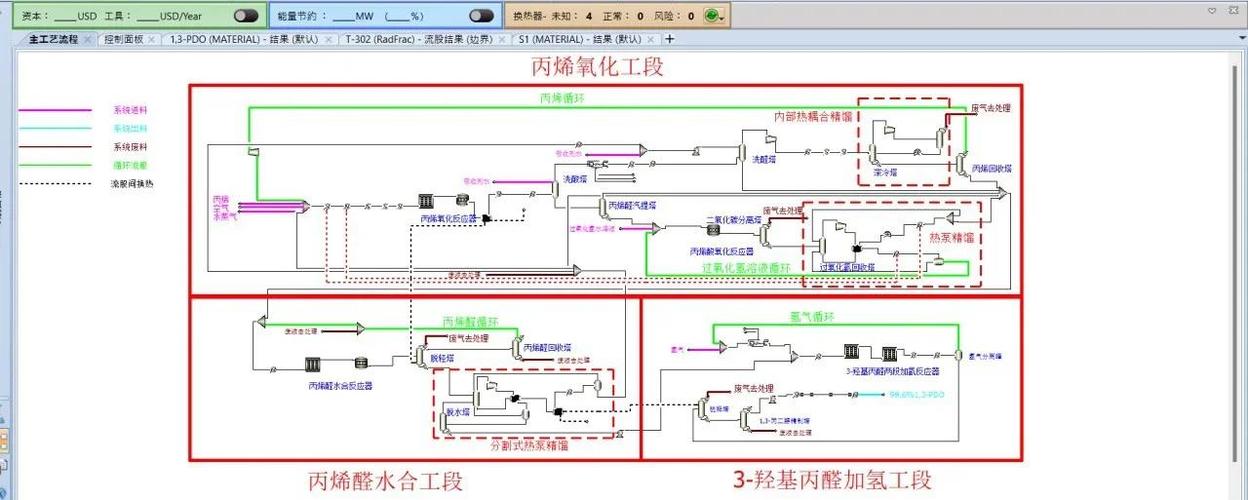The width and height of the screenshot is (1248, 500).
Task: Toggle the energy savings analysis switch
Action: [481, 16]
